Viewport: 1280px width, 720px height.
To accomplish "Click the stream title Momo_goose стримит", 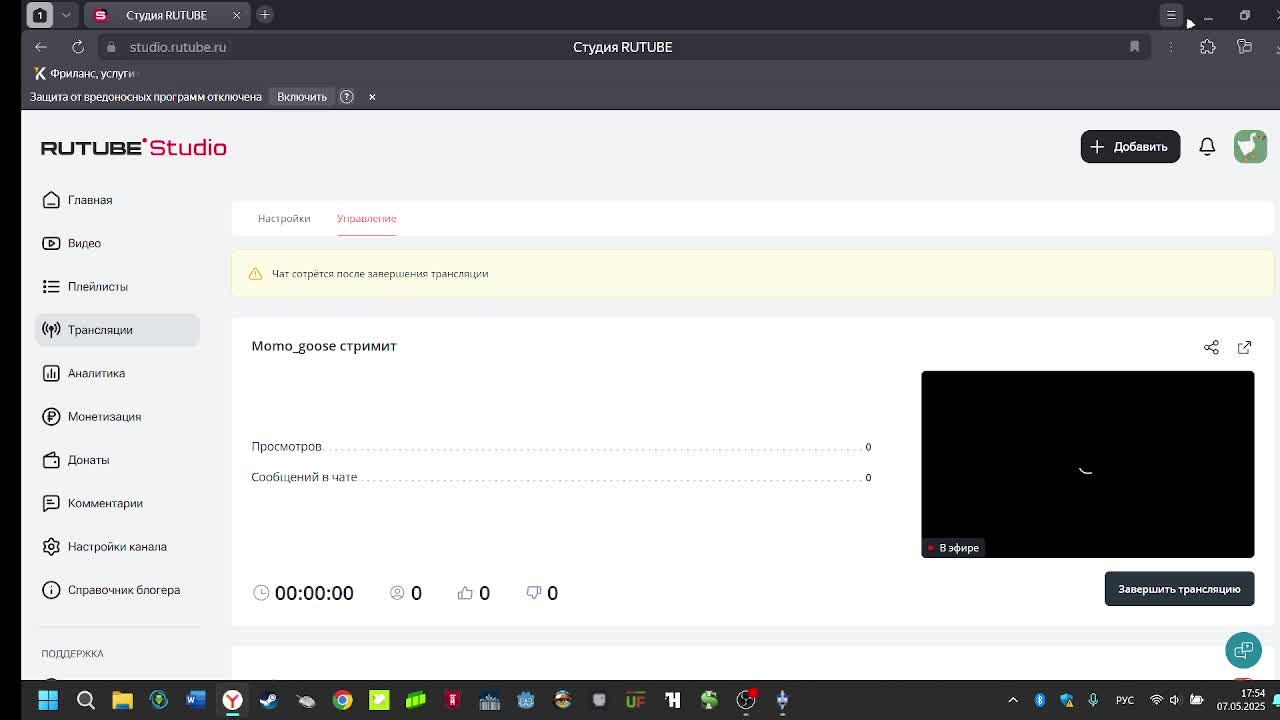I will coord(324,346).
